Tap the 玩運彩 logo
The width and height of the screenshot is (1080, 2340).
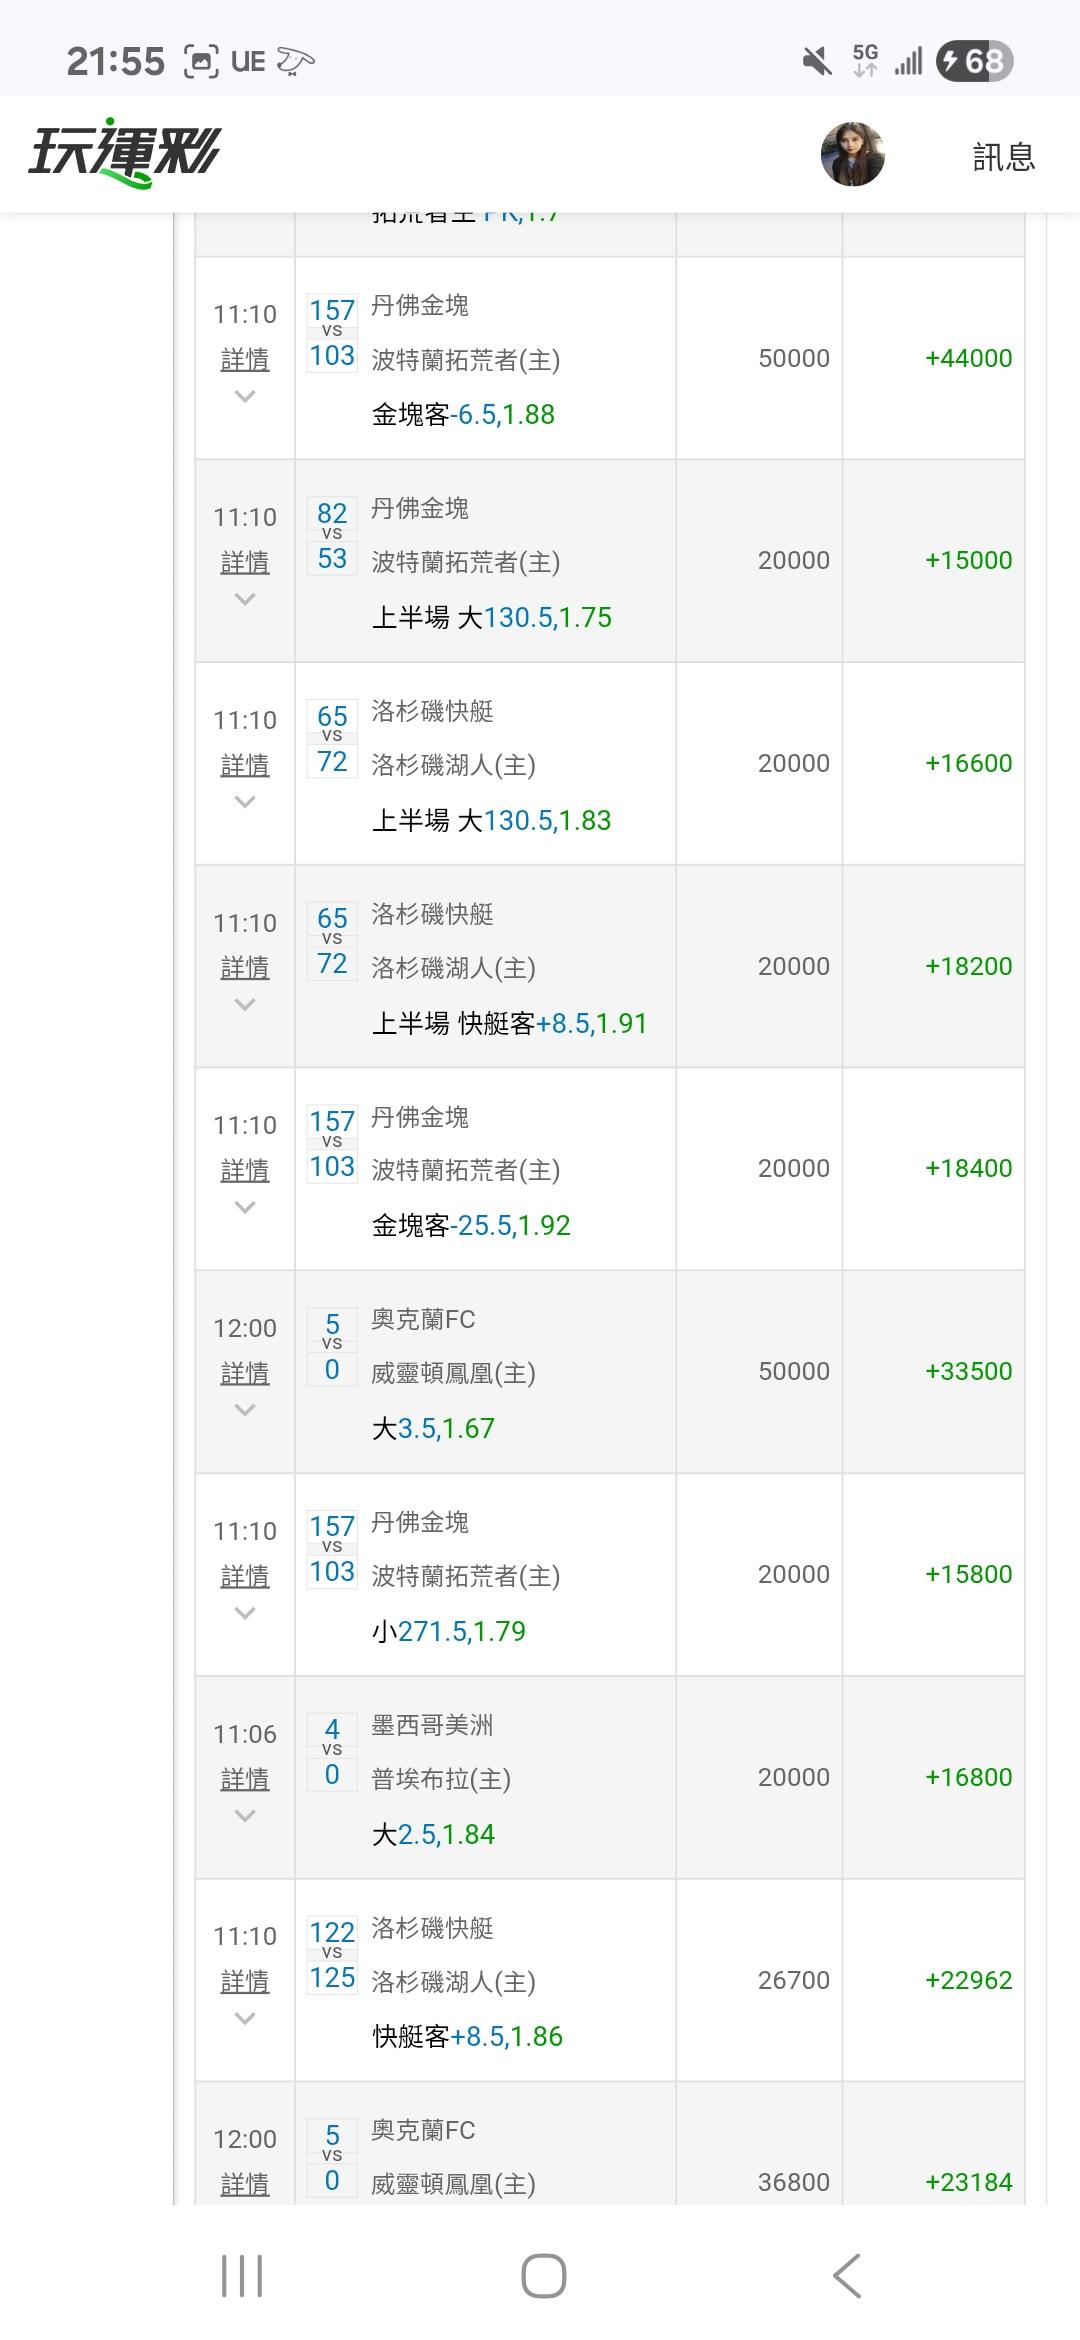pyautogui.click(x=124, y=155)
